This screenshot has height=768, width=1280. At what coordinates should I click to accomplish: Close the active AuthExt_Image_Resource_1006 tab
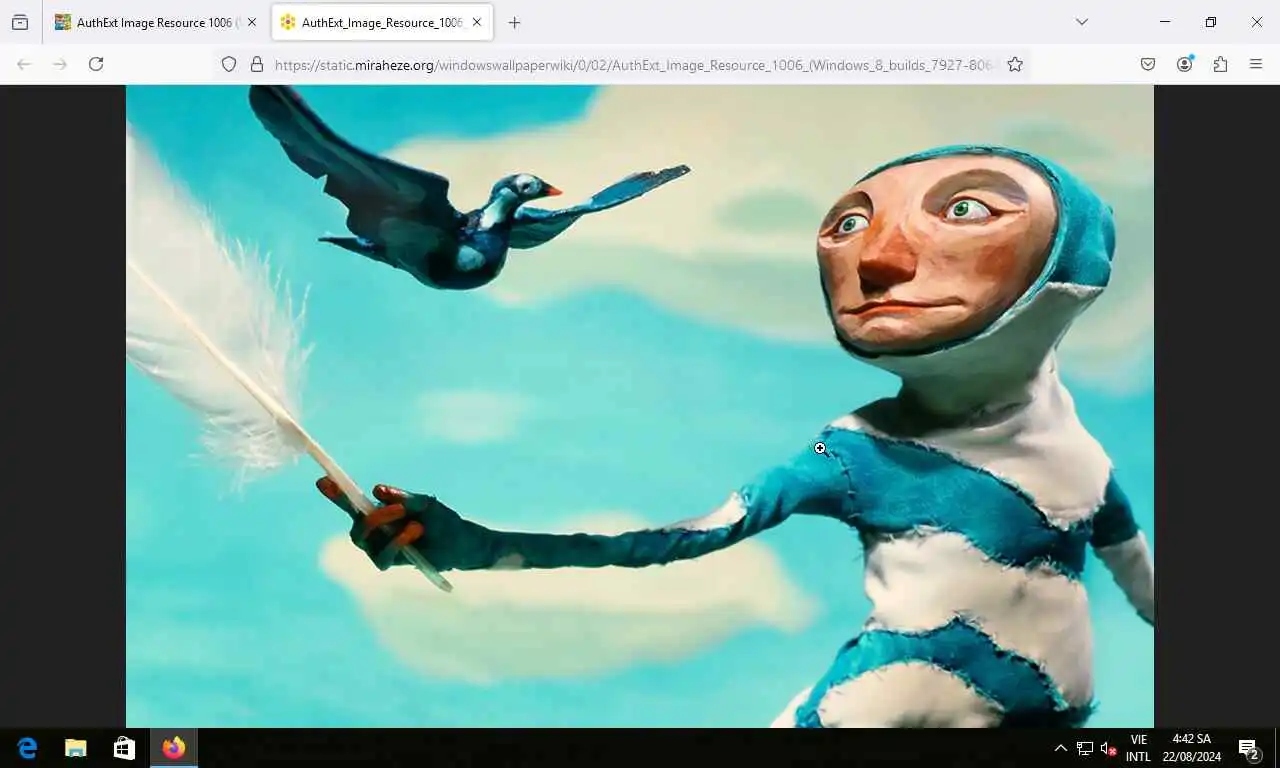[477, 22]
